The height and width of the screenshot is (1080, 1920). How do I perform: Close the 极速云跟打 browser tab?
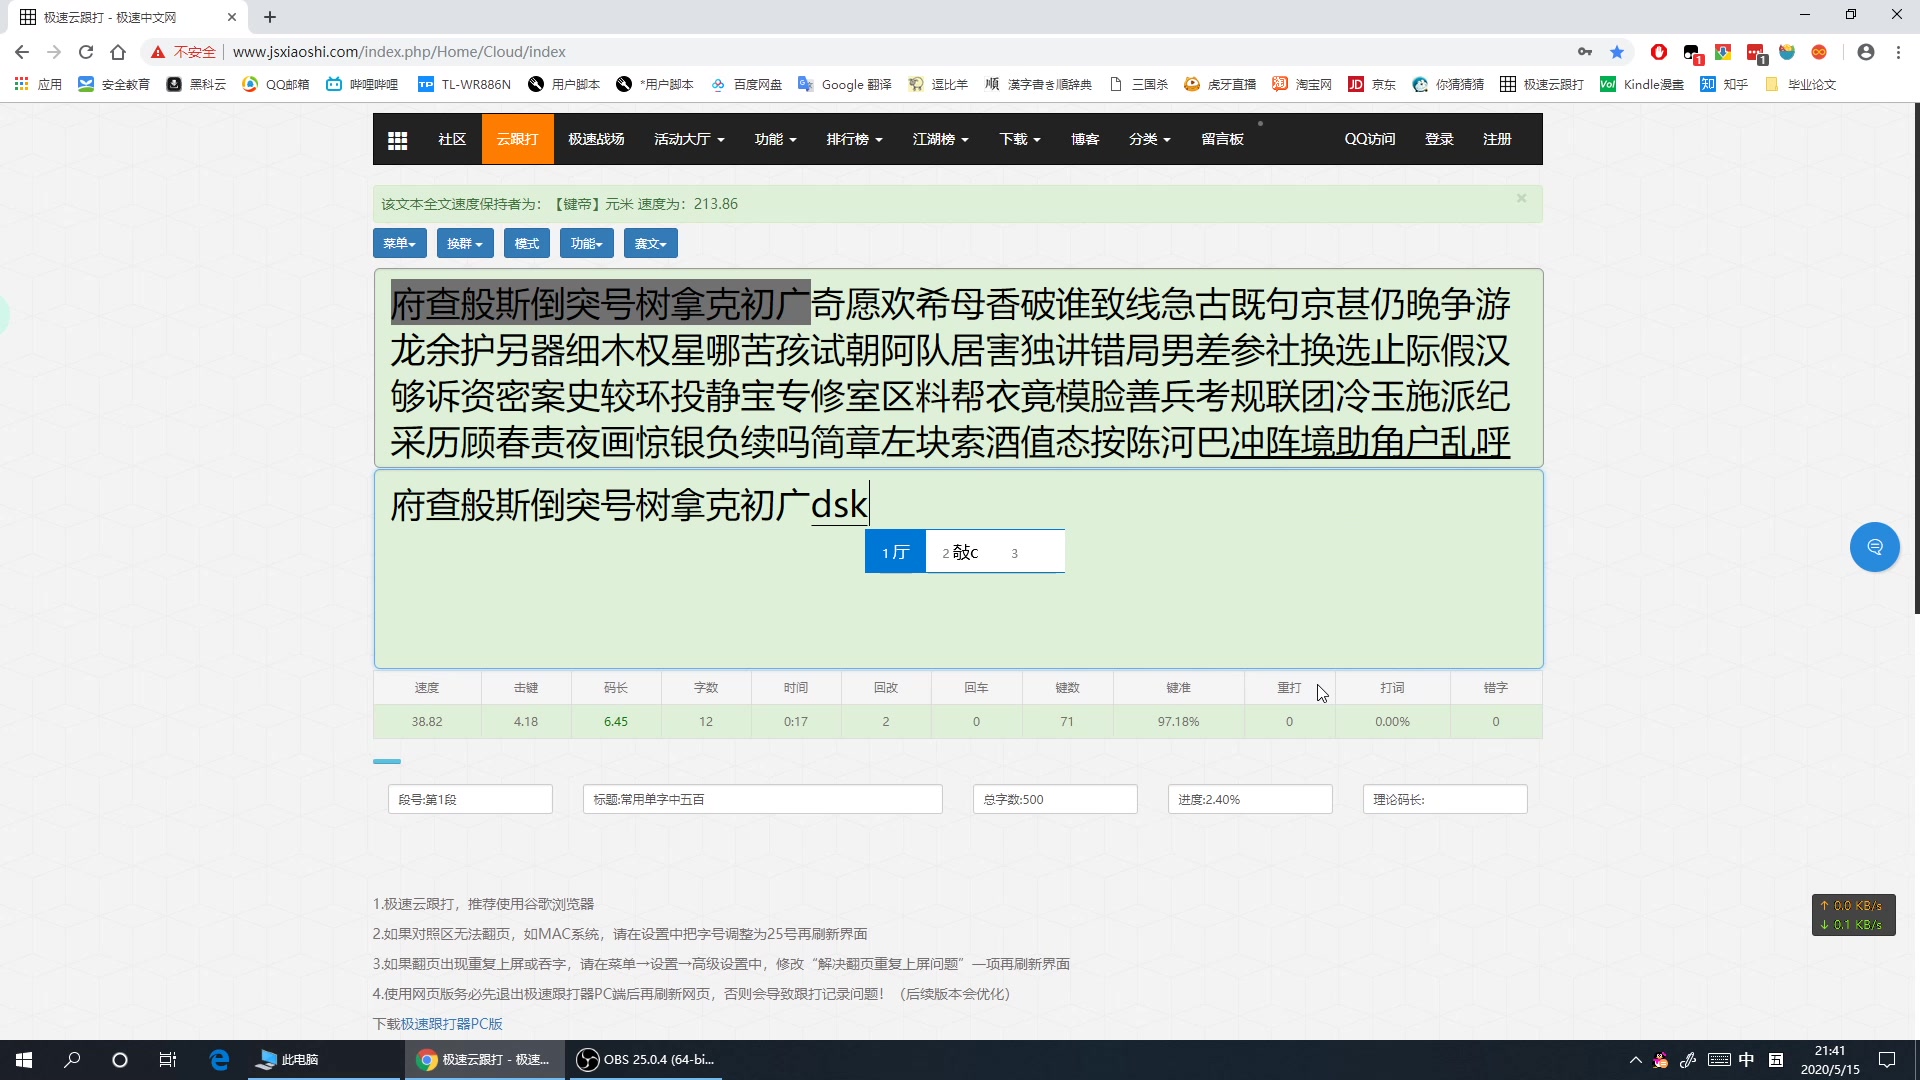point(232,17)
